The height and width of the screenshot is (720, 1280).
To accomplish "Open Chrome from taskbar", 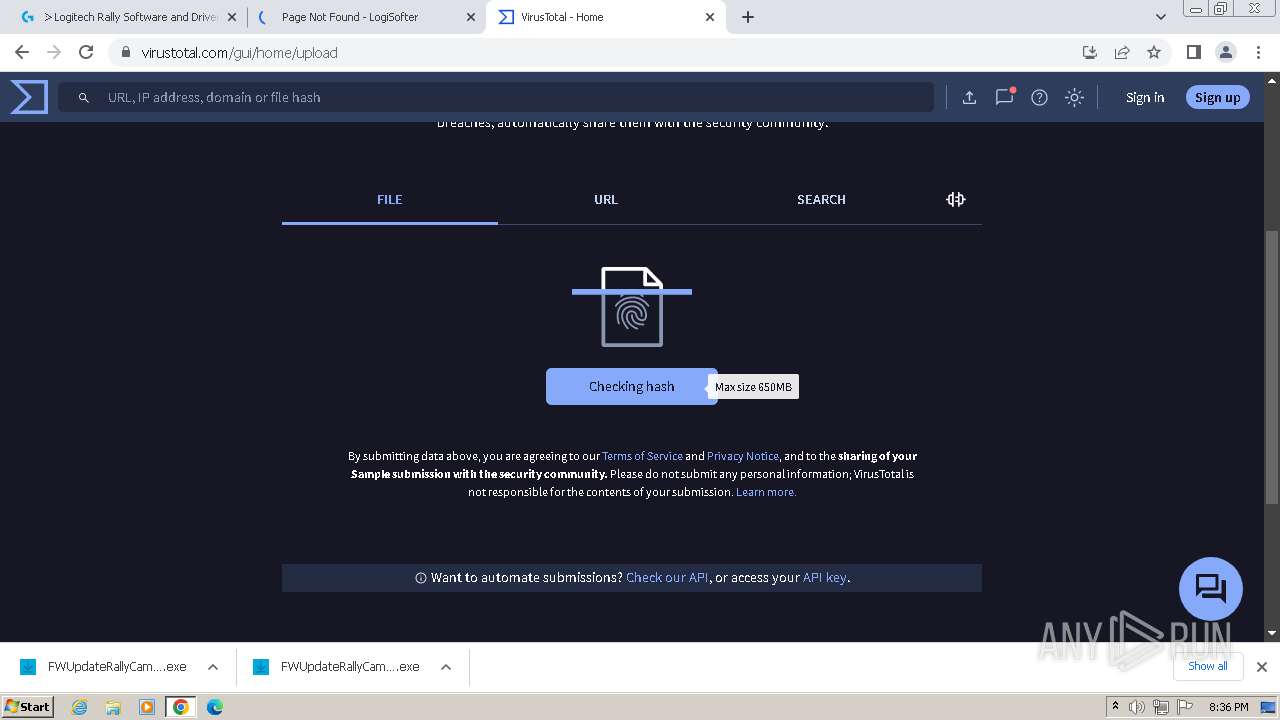I will 181,707.
